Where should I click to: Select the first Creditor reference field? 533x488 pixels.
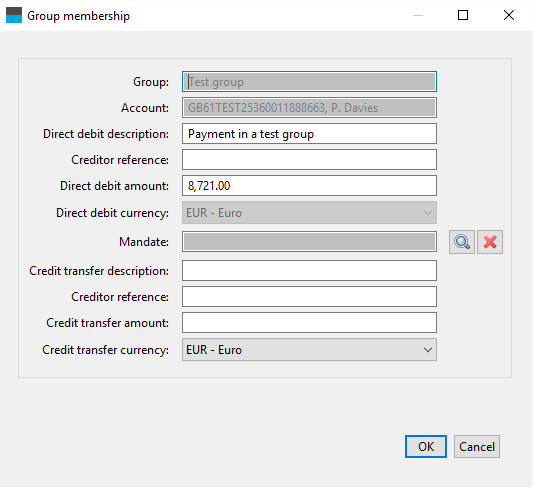pyautogui.click(x=309, y=160)
